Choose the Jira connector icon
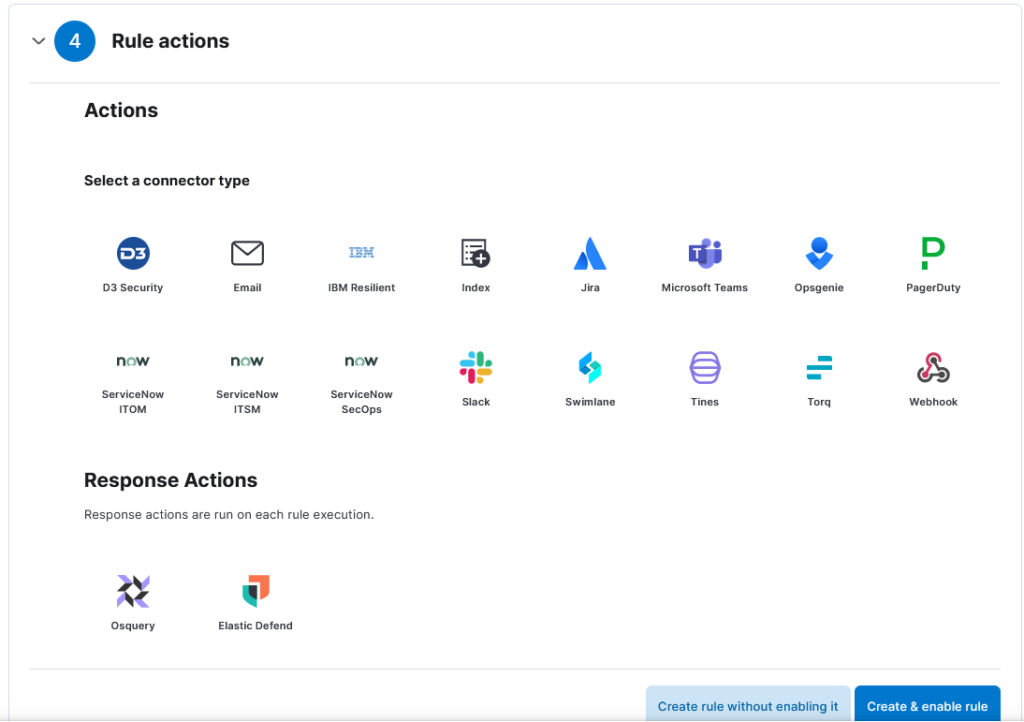Image resolution: width=1024 pixels, height=722 pixels. click(590, 253)
